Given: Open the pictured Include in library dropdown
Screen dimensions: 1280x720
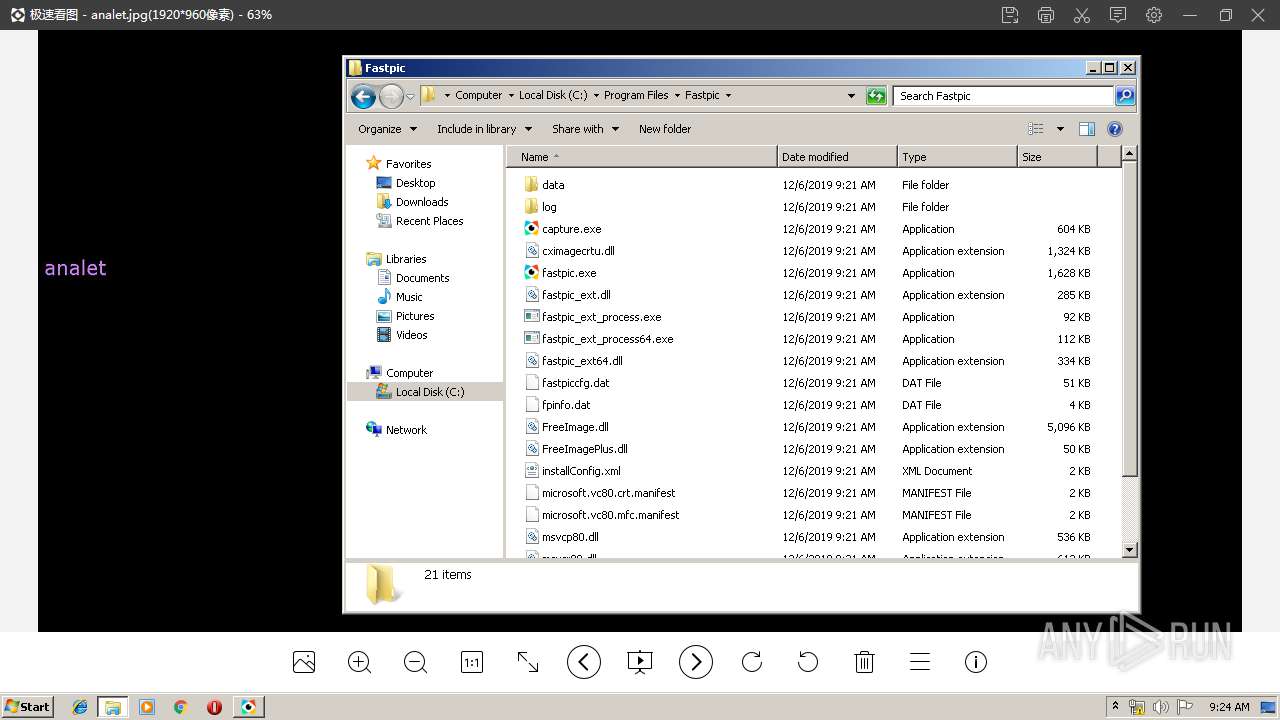Looking at the screenshot, I should [x=484, y=129].
